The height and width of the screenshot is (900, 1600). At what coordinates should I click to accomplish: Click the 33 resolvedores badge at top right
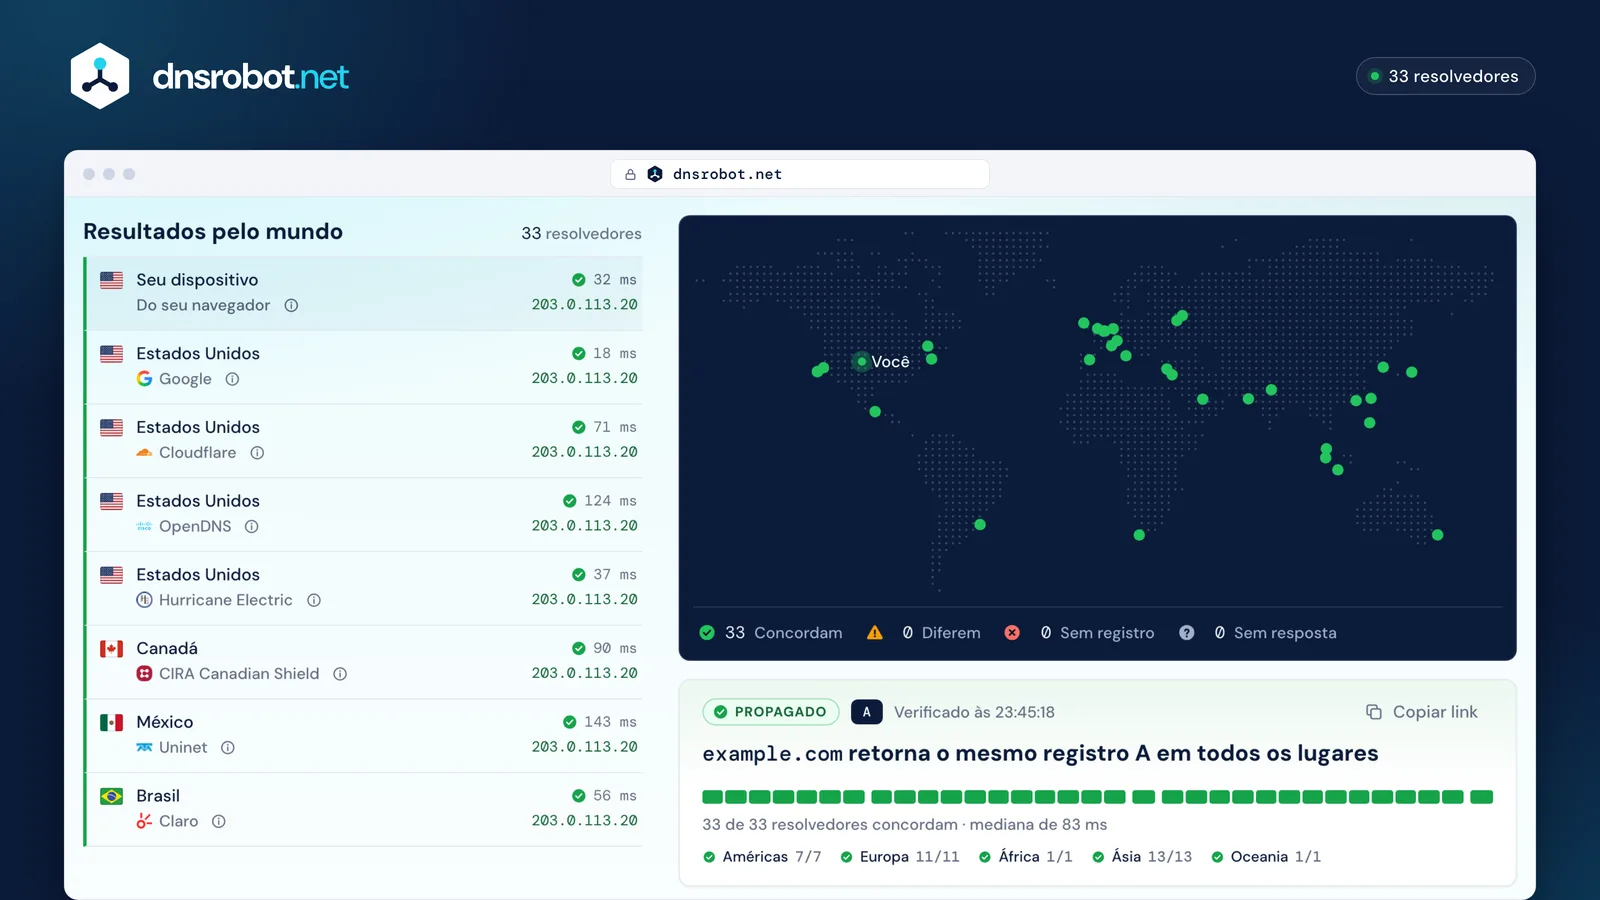[x=1445, y=76]
